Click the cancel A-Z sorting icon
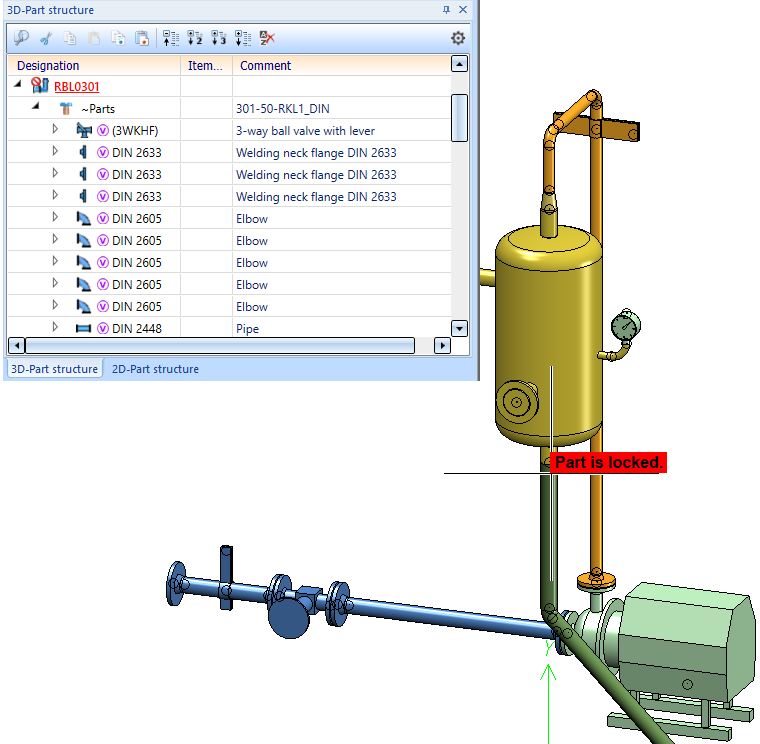 coord(267,38)
